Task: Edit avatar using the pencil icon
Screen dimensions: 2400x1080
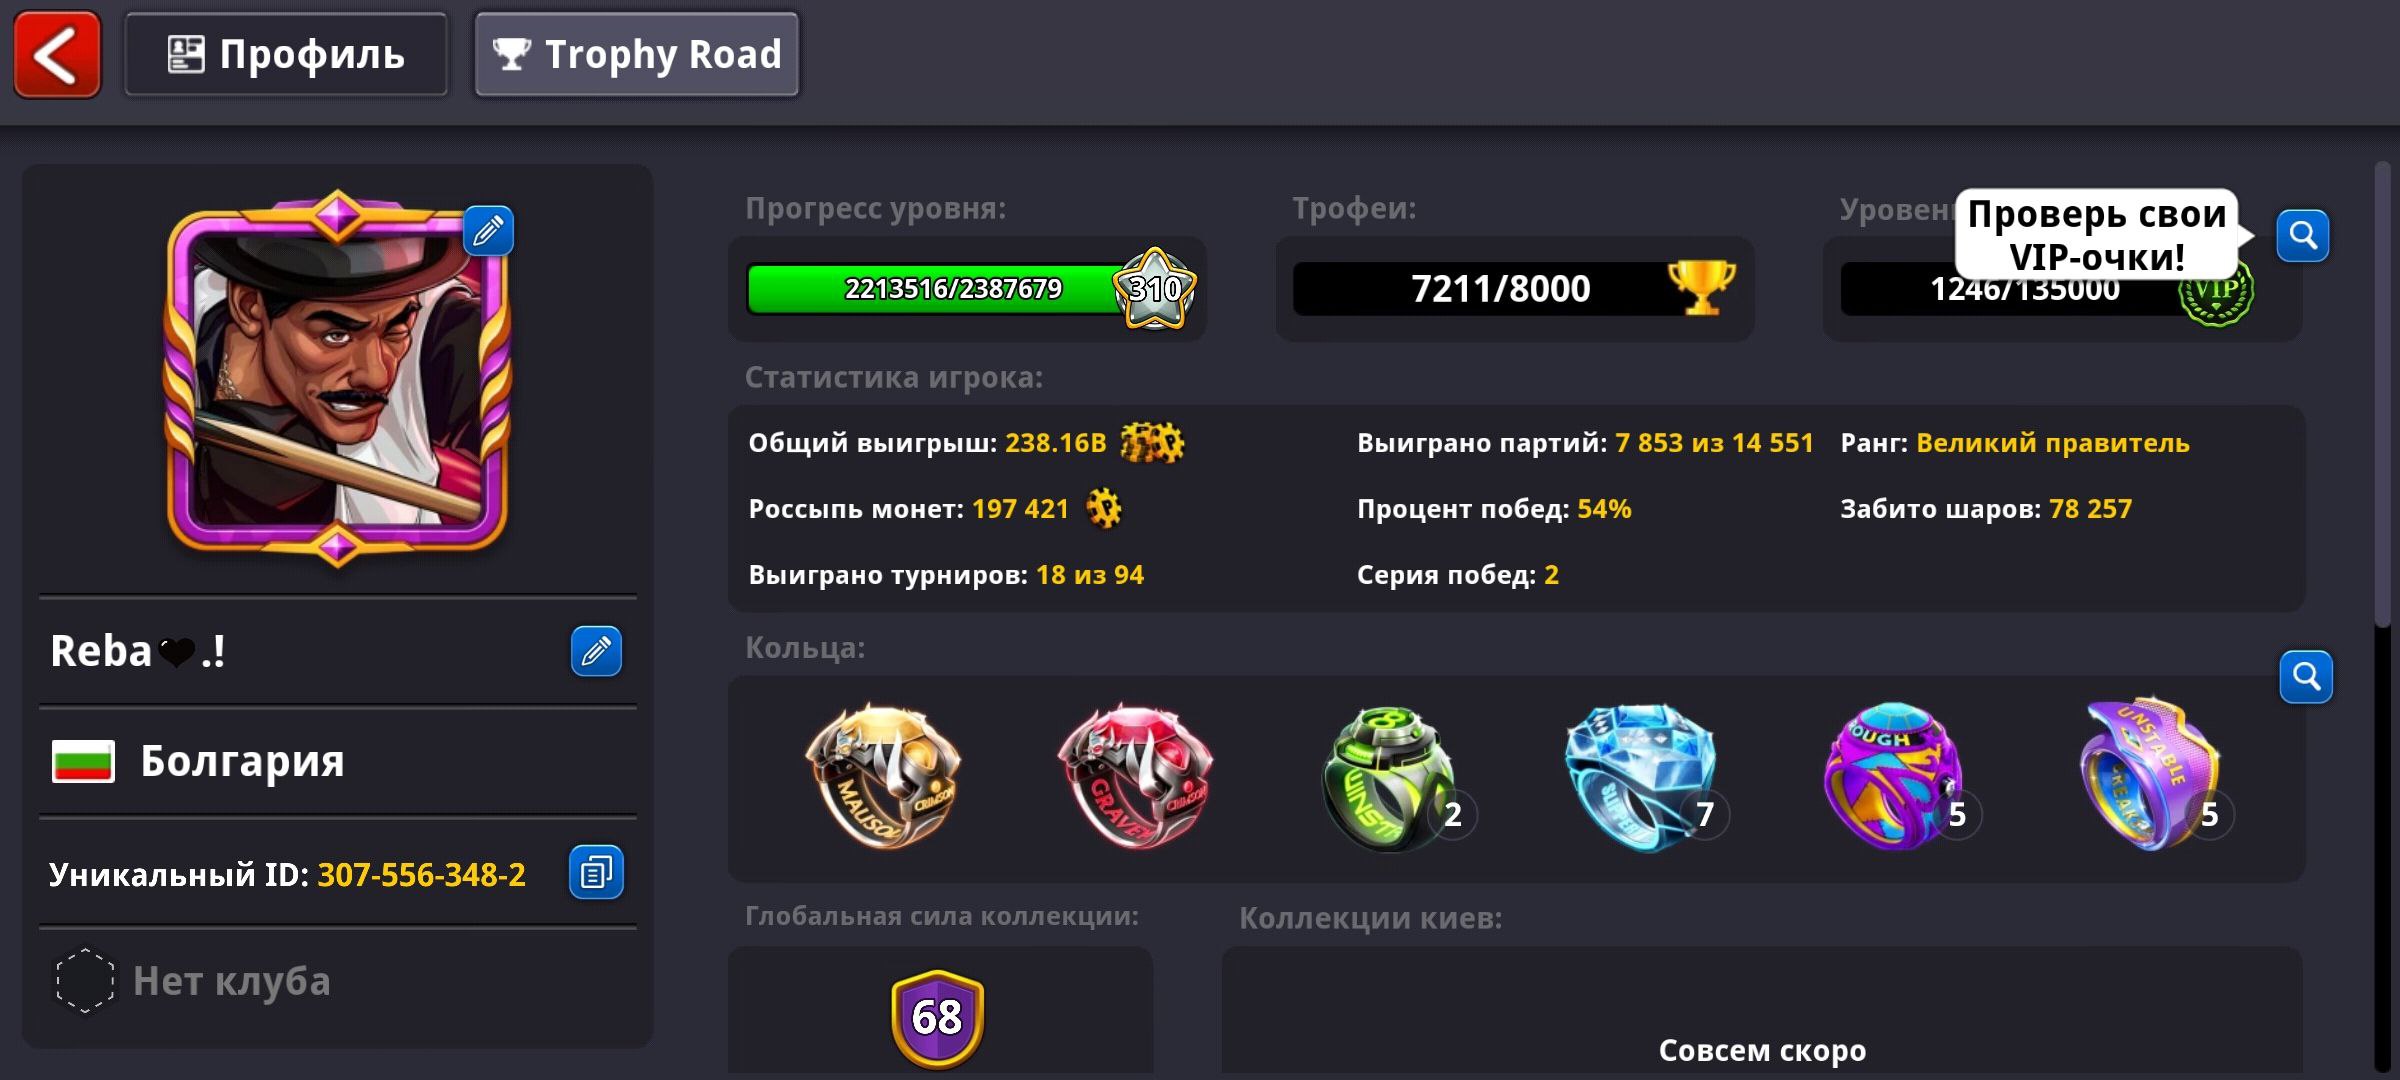Action: tap(488, 231)
